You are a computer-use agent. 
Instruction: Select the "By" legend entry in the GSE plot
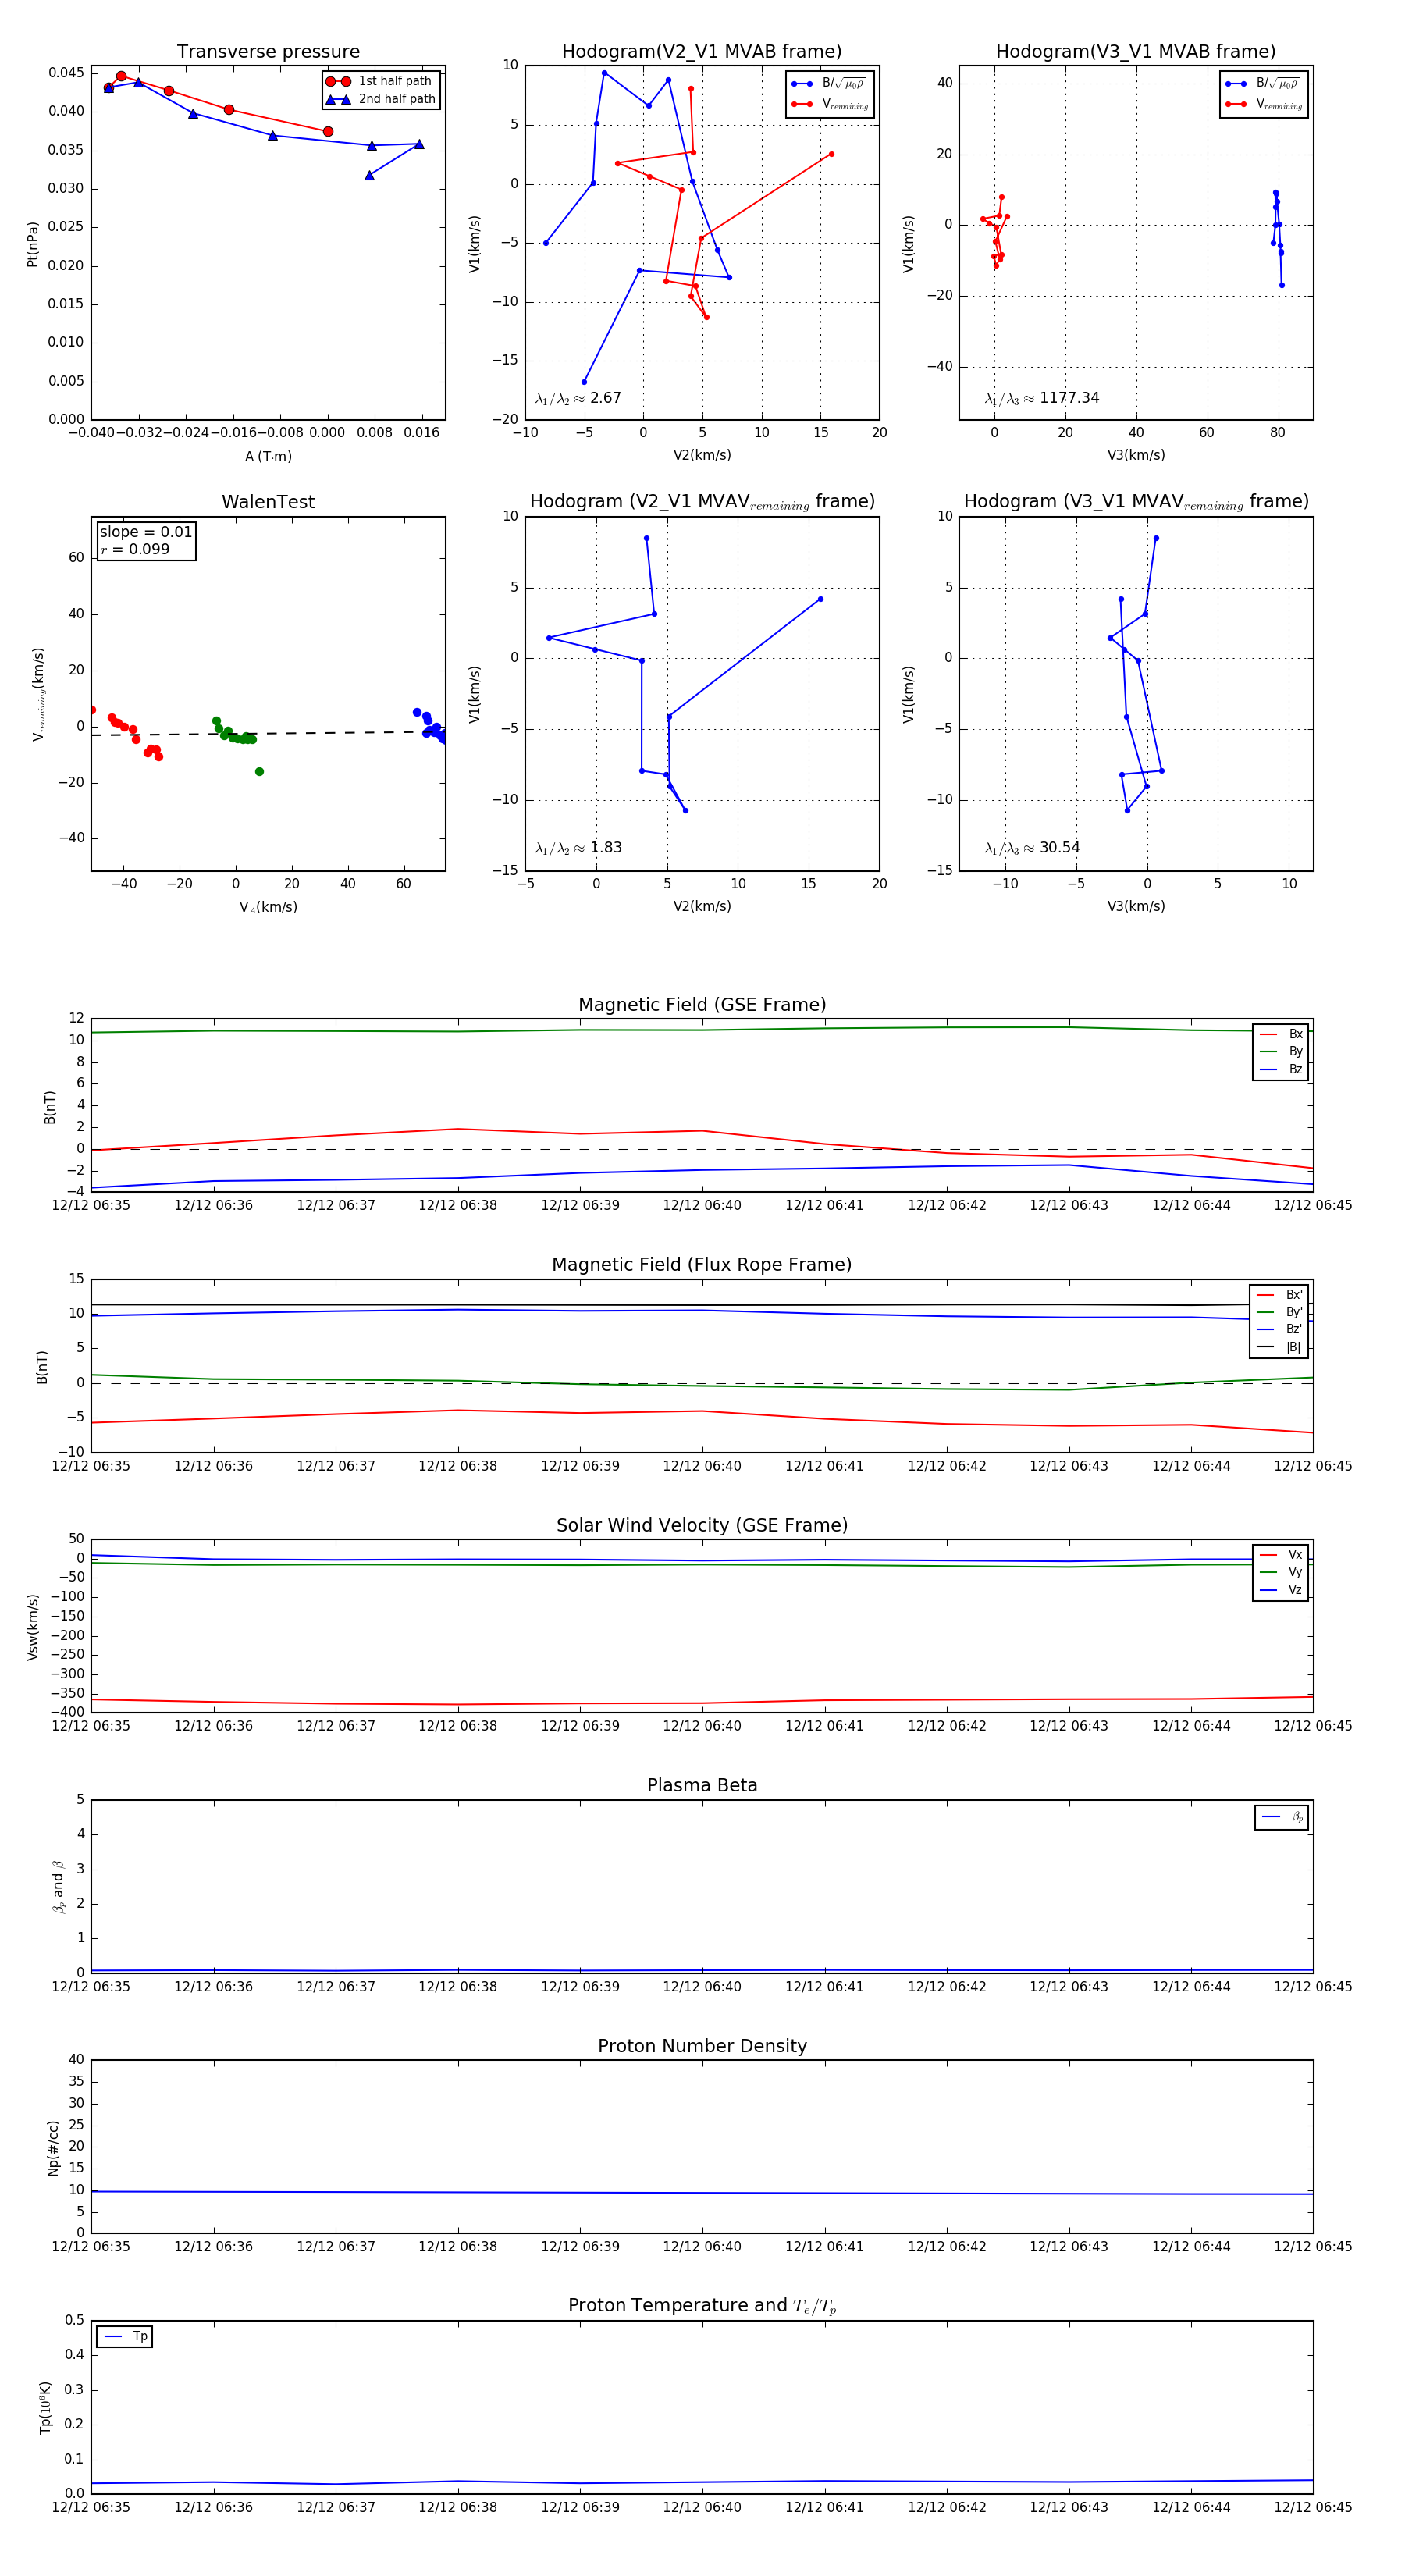coord(1281,1052)
